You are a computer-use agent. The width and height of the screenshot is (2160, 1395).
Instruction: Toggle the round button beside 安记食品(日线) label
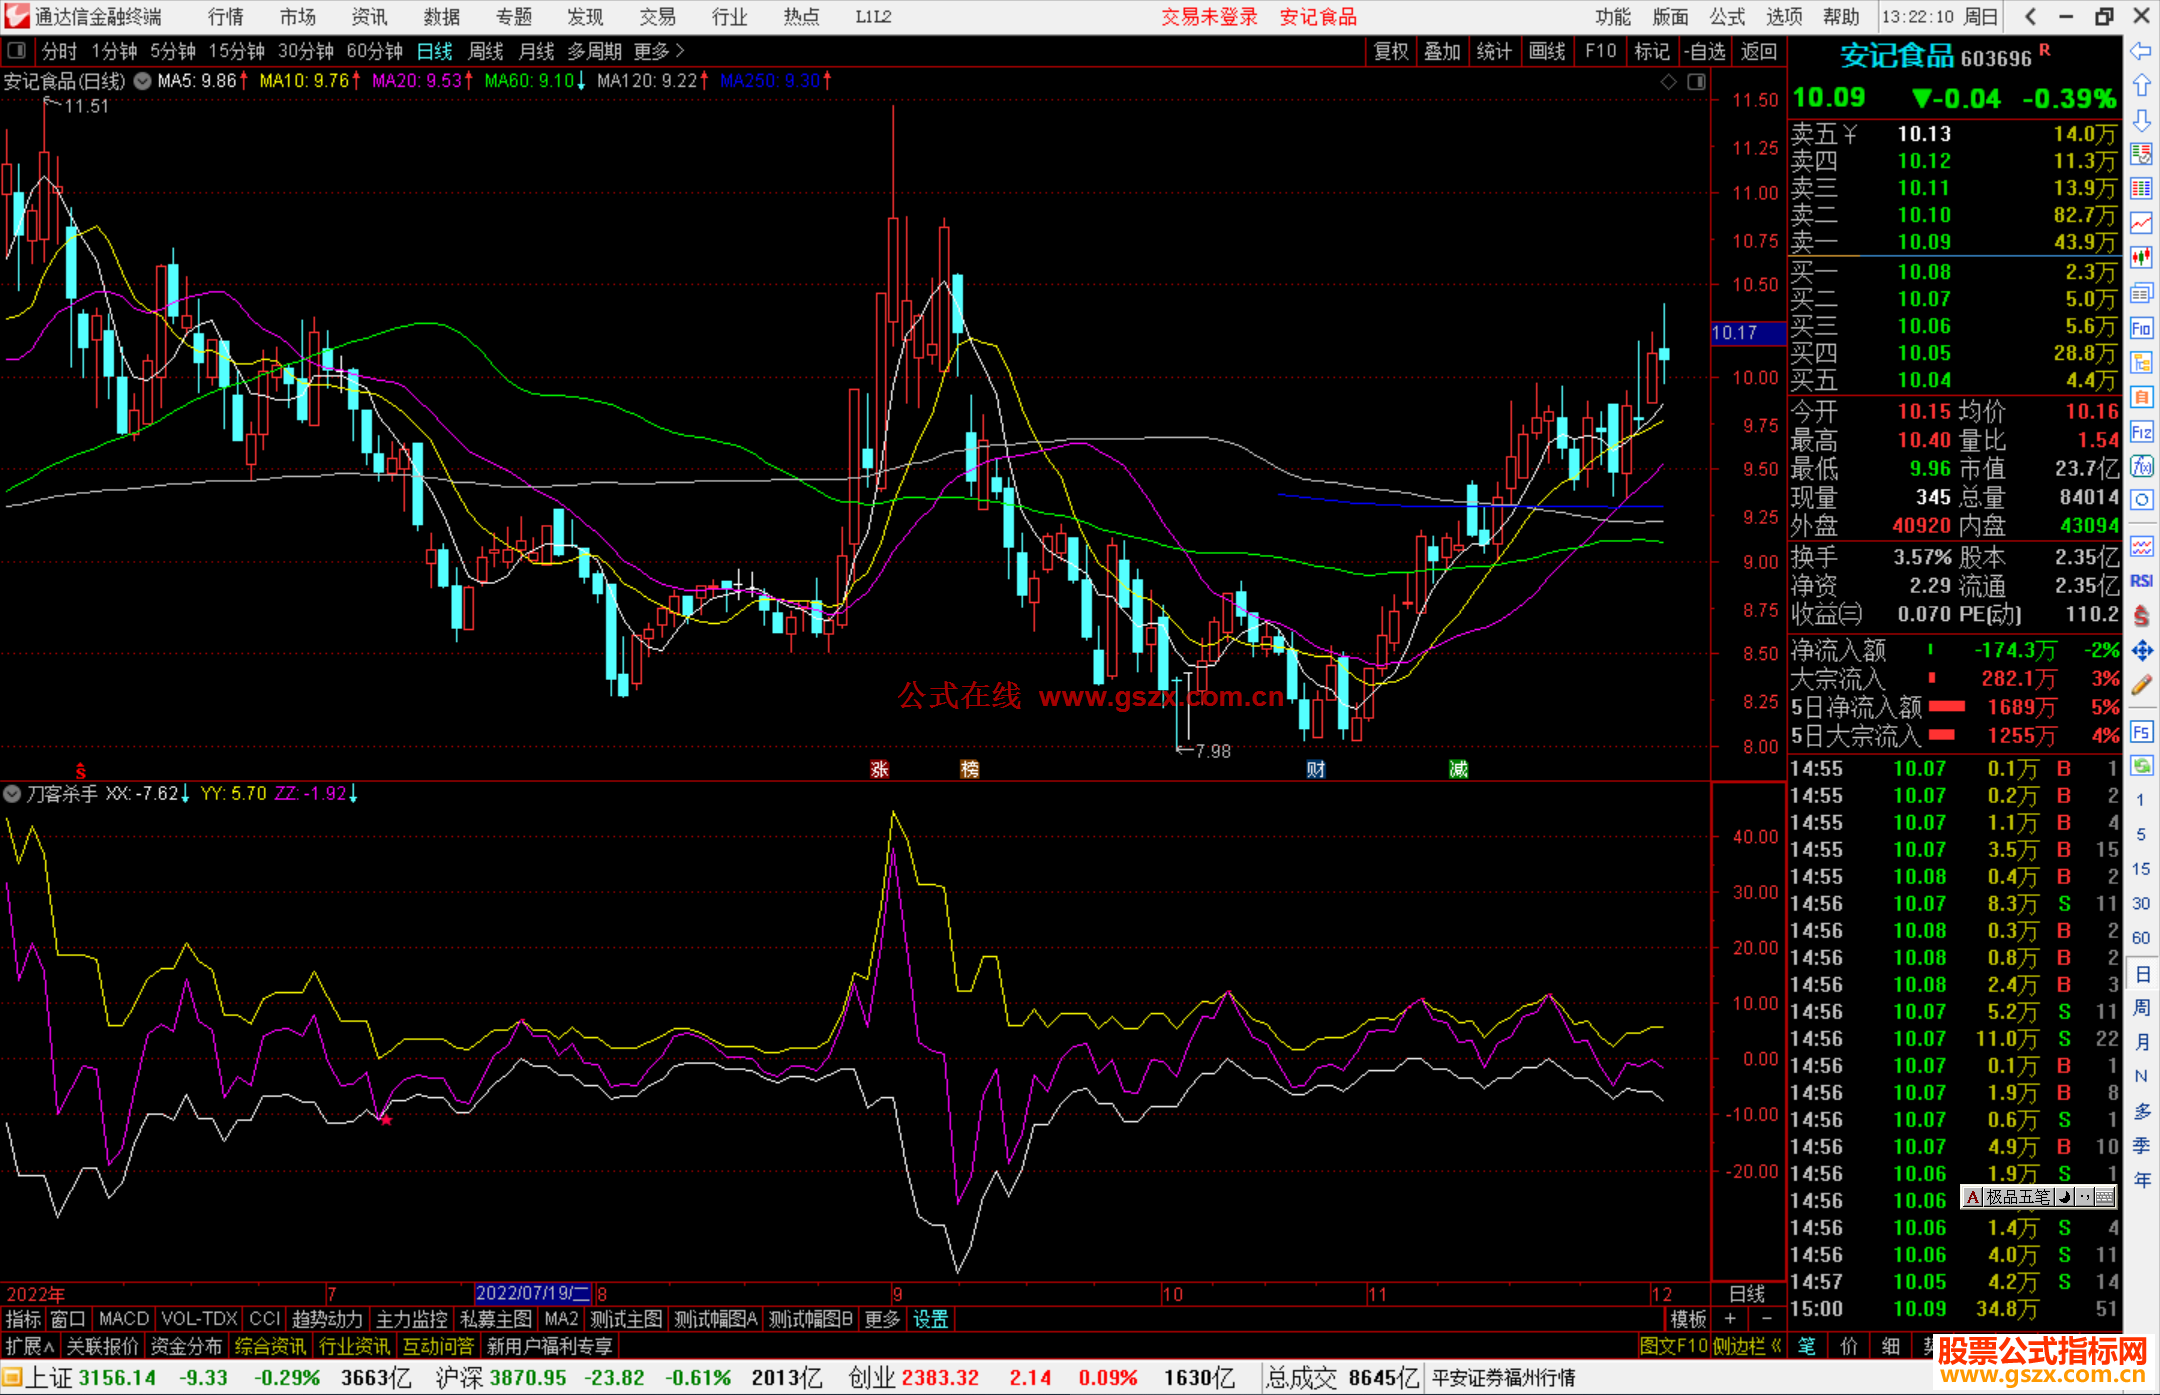143,81
